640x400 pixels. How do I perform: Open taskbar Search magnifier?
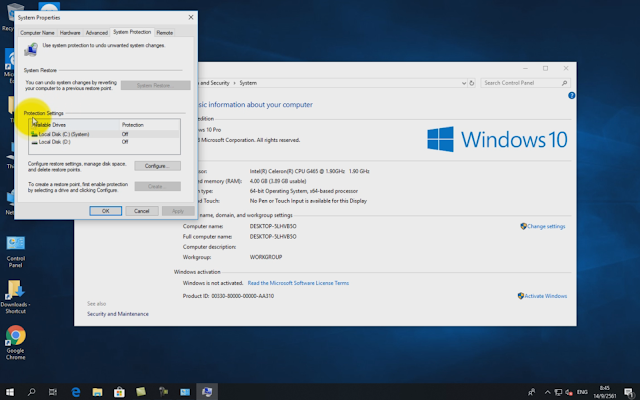point(31,392)
